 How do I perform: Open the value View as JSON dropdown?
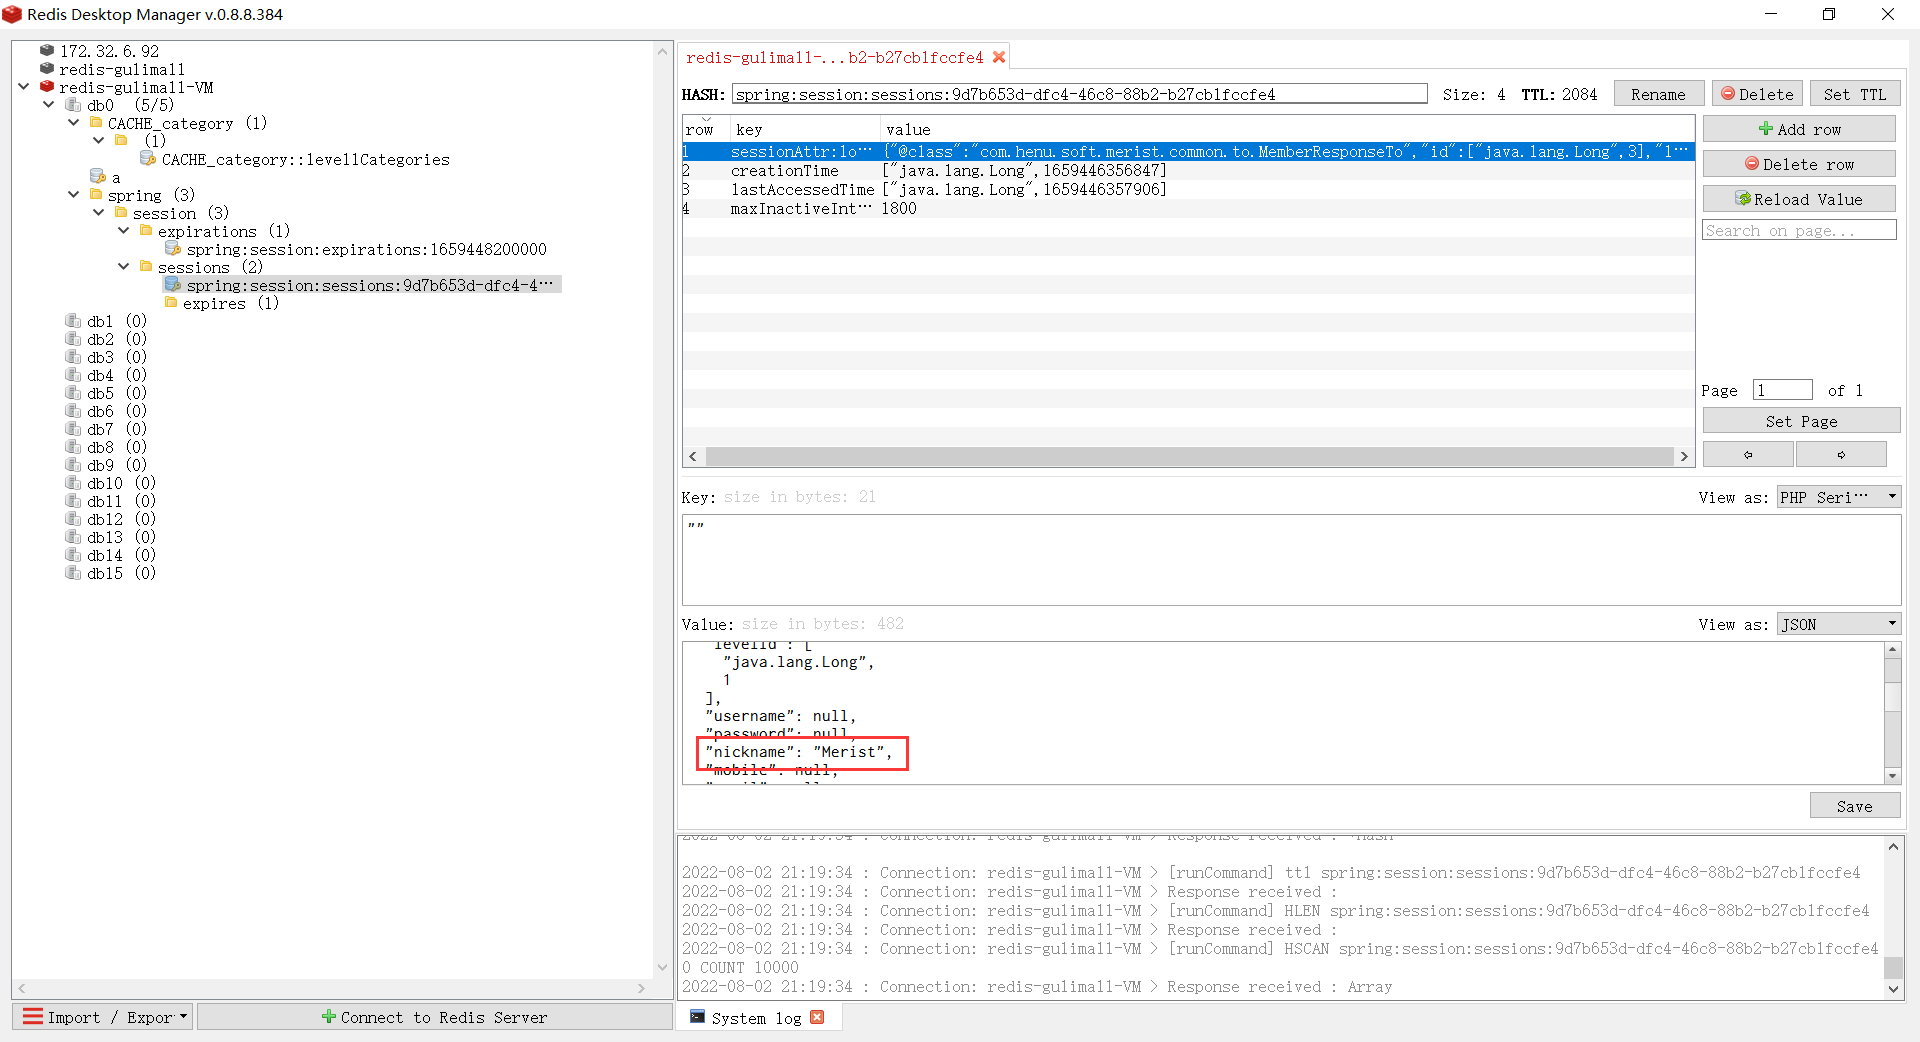(1838, 624)
